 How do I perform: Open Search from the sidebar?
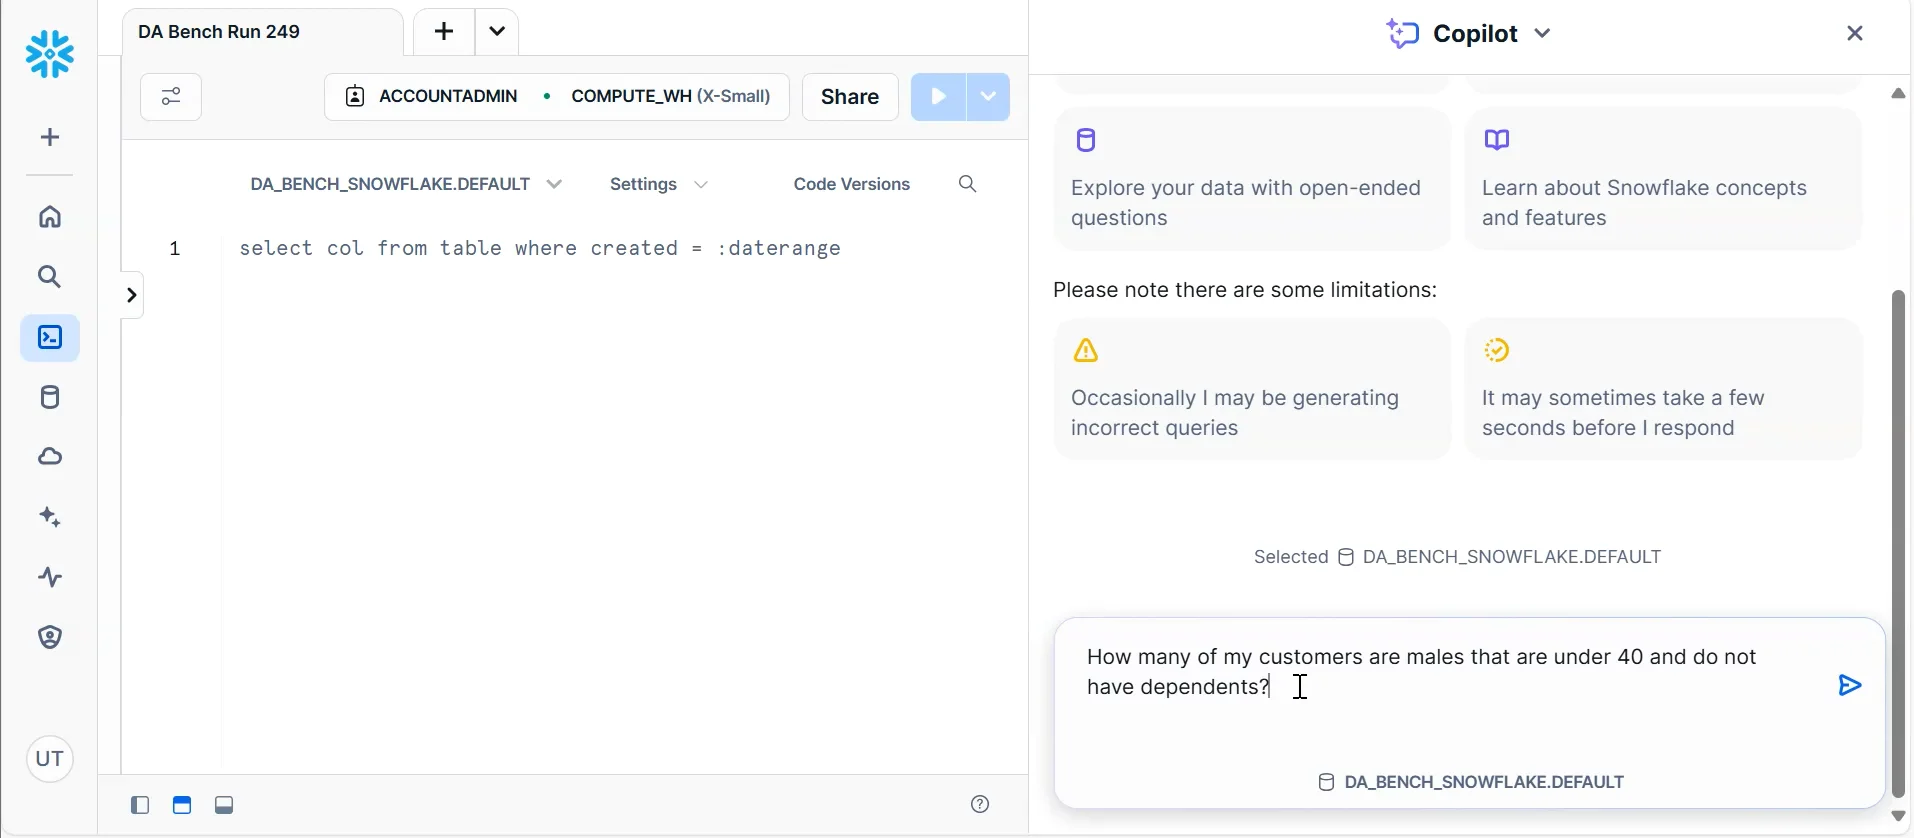50,277
